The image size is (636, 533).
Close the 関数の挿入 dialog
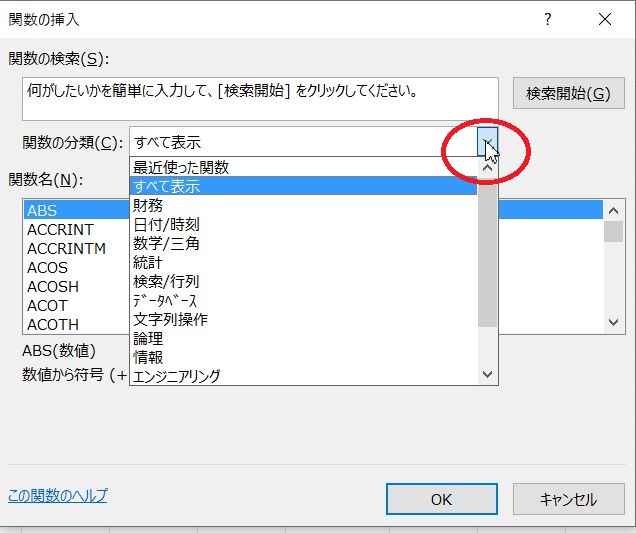coord(604,19)
